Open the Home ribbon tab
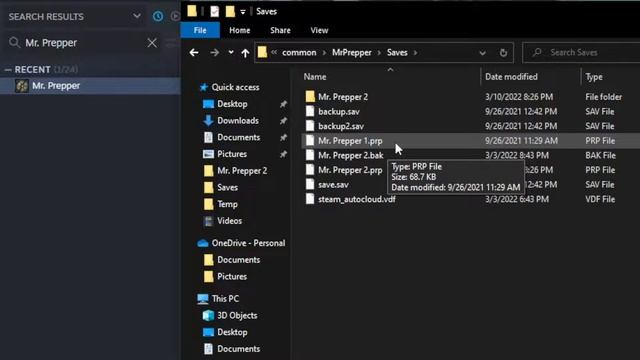640x360 pixels. (240, 30)
